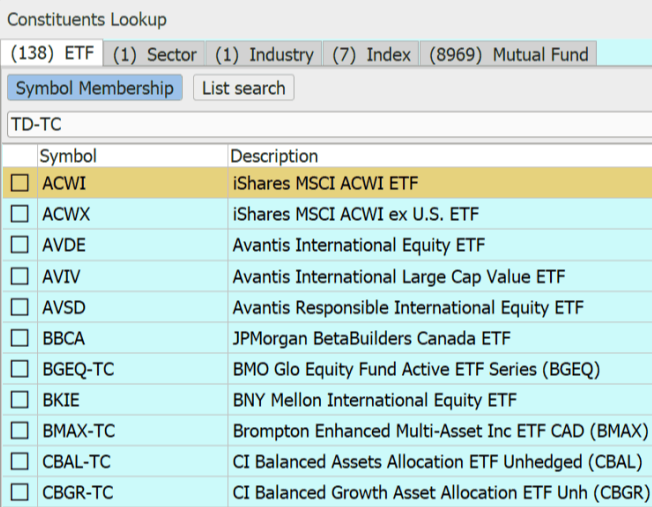Enable the AVSD row checkbox
Image resolution: width=652 pixels, height=507 pixels.
[20, 307]
